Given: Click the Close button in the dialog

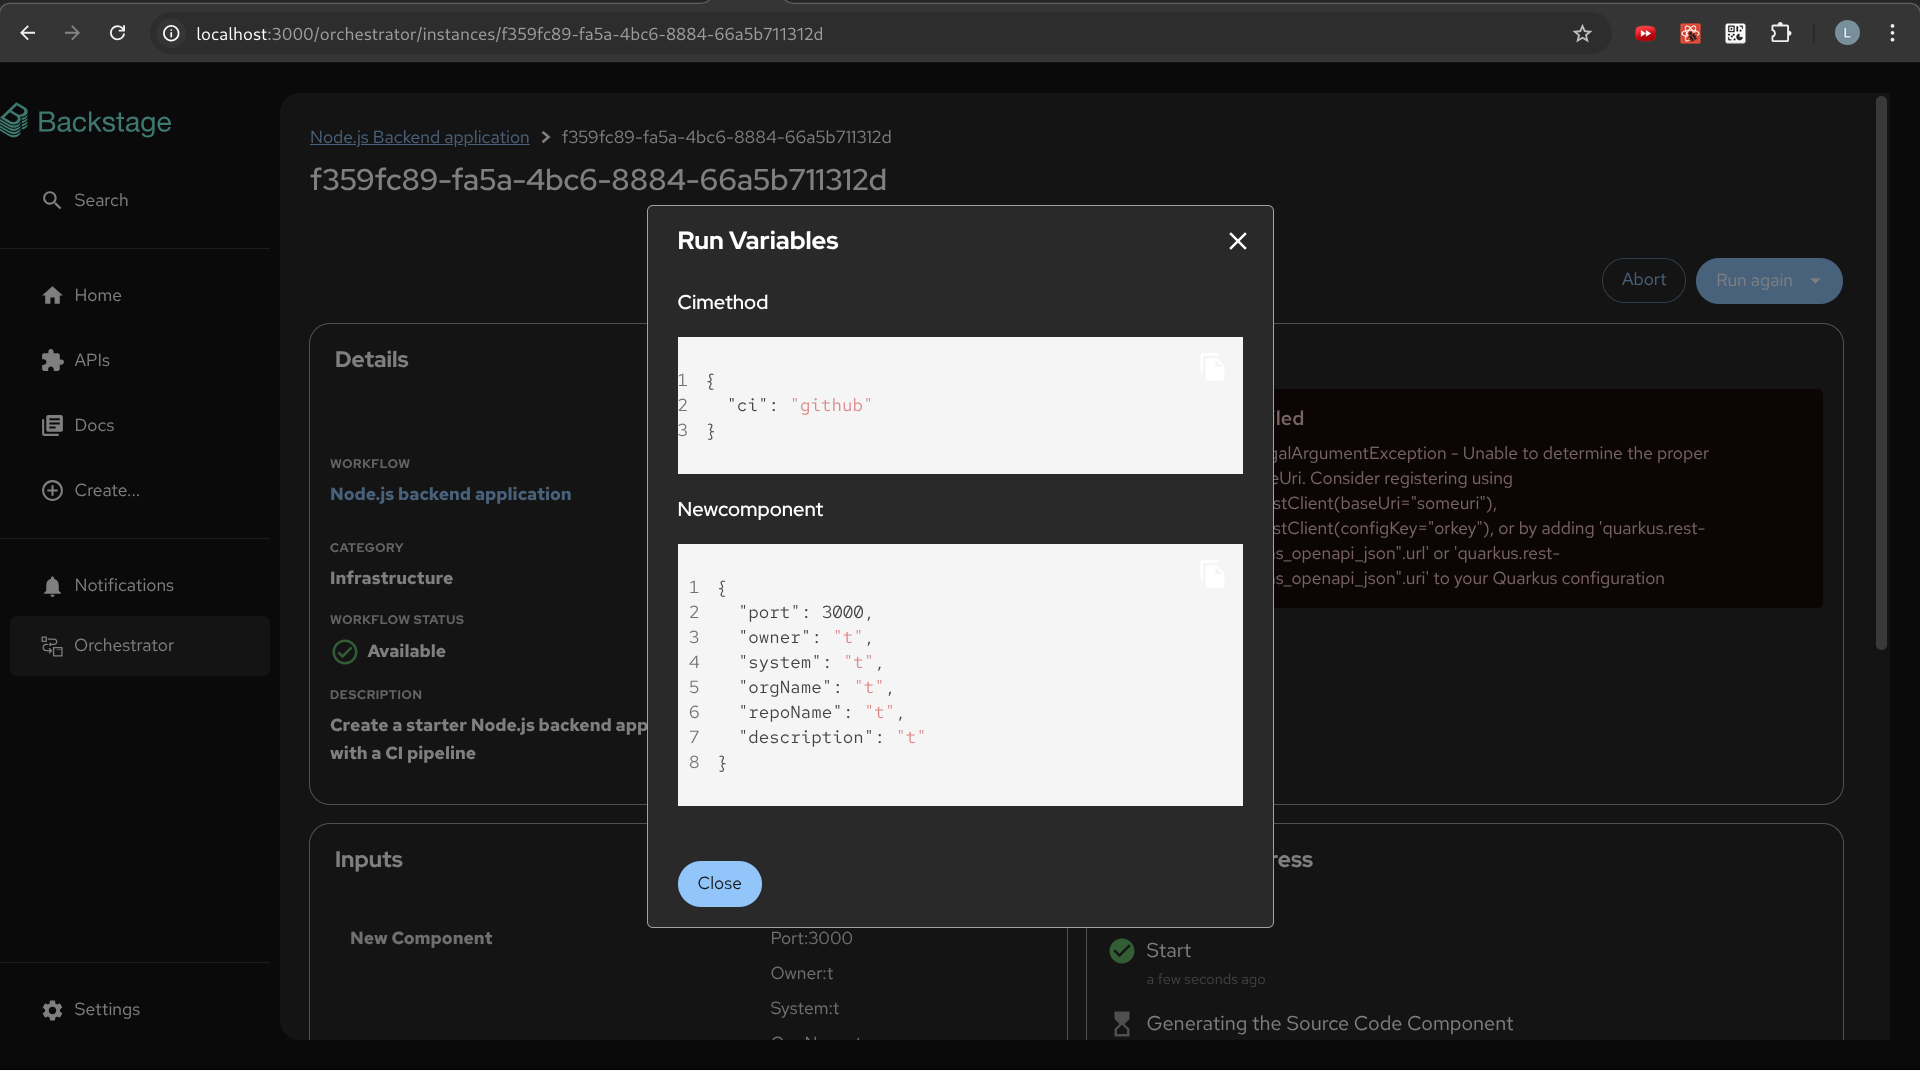Looking at the screenshot, I should click(x=719, y=884).
